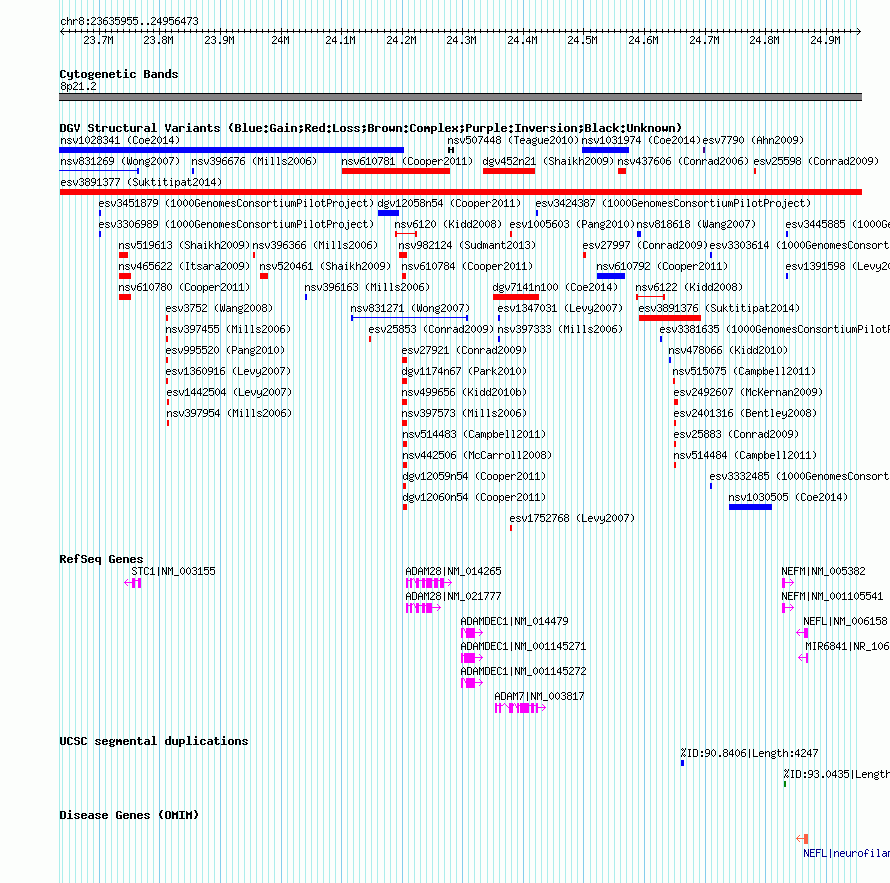The height and width of the screenshot is (883, 890).
Task: Click nsv519613 (Shaikh2009) label
Action: coord(184,245)
